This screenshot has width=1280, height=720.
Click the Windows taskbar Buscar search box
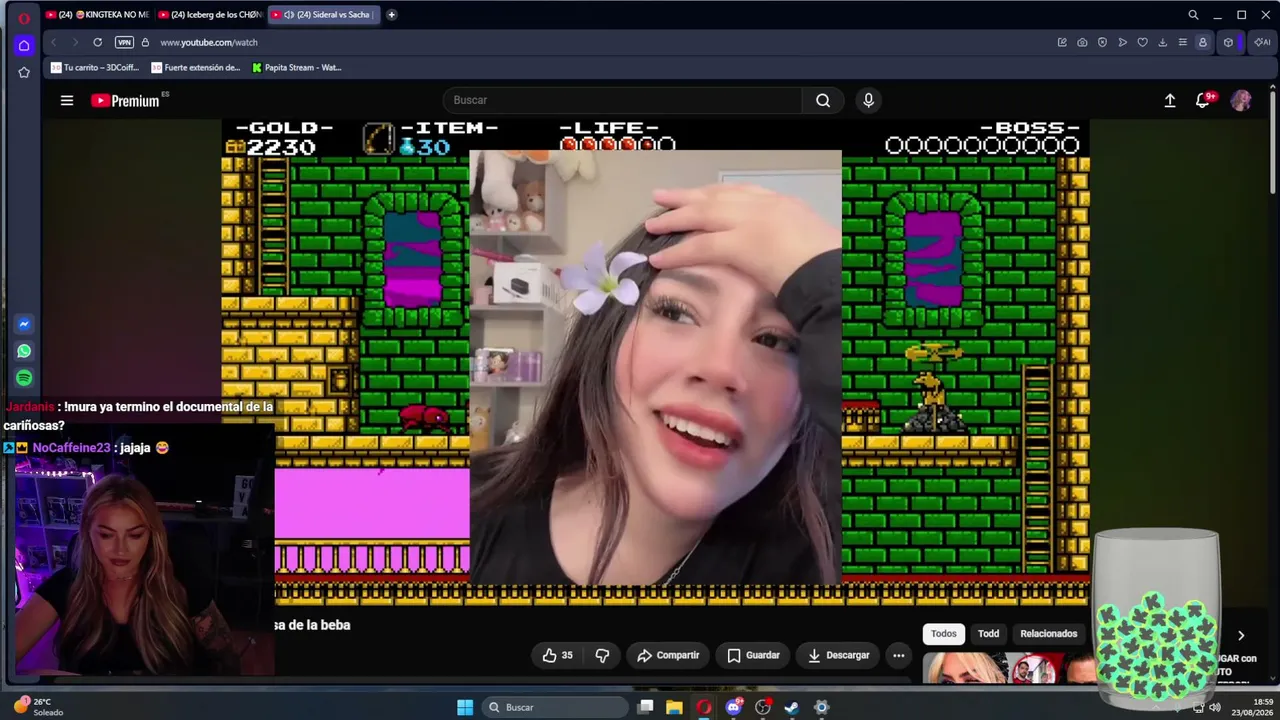554,707
